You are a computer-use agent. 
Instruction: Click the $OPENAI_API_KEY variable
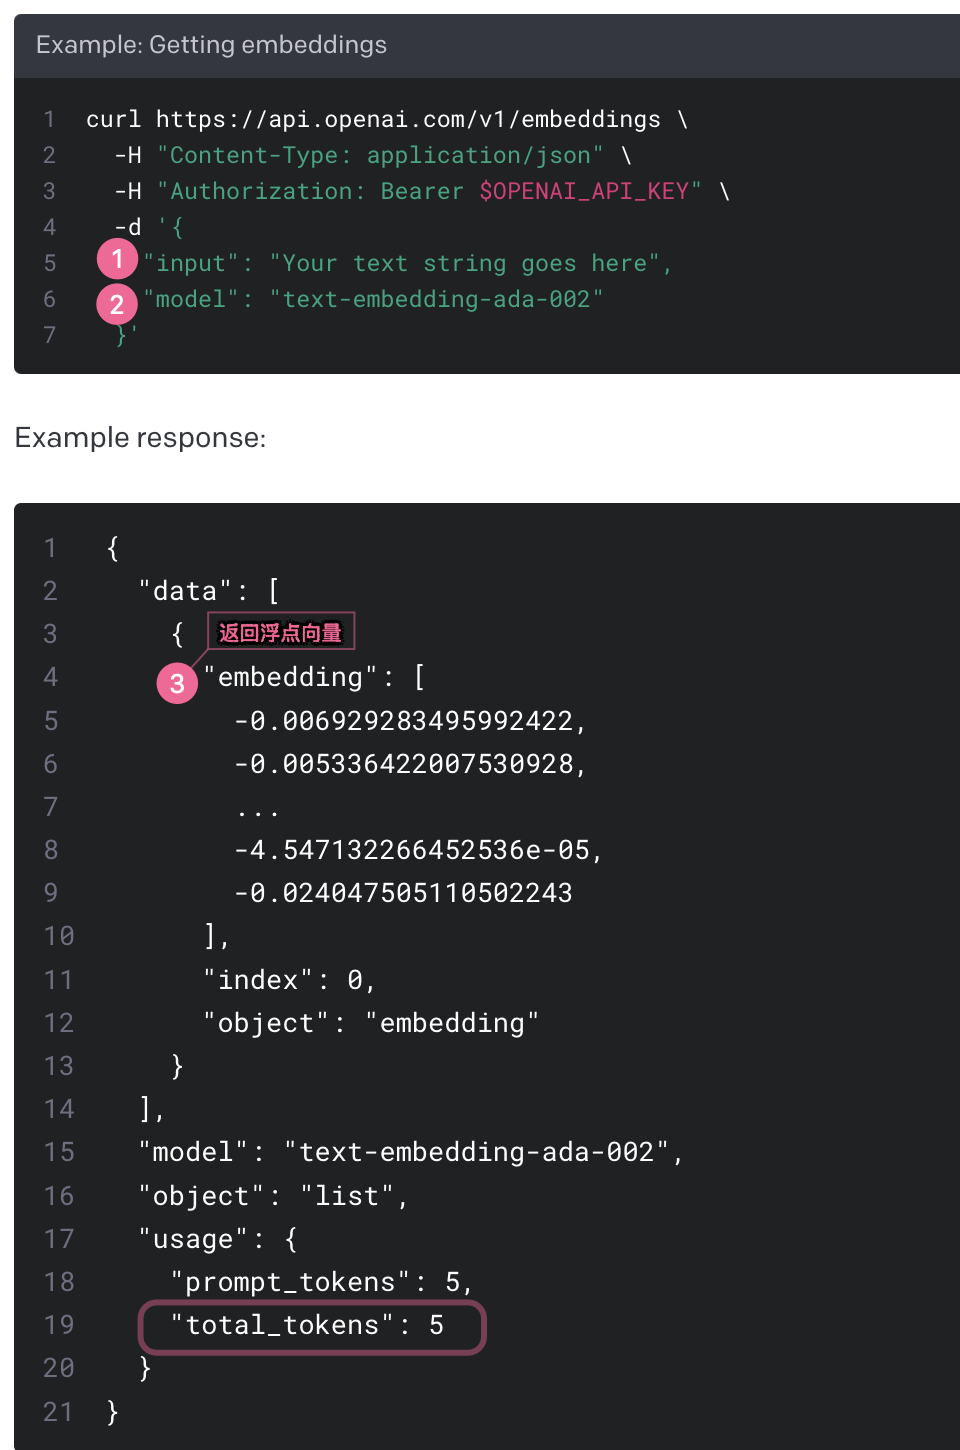[584, 191]
